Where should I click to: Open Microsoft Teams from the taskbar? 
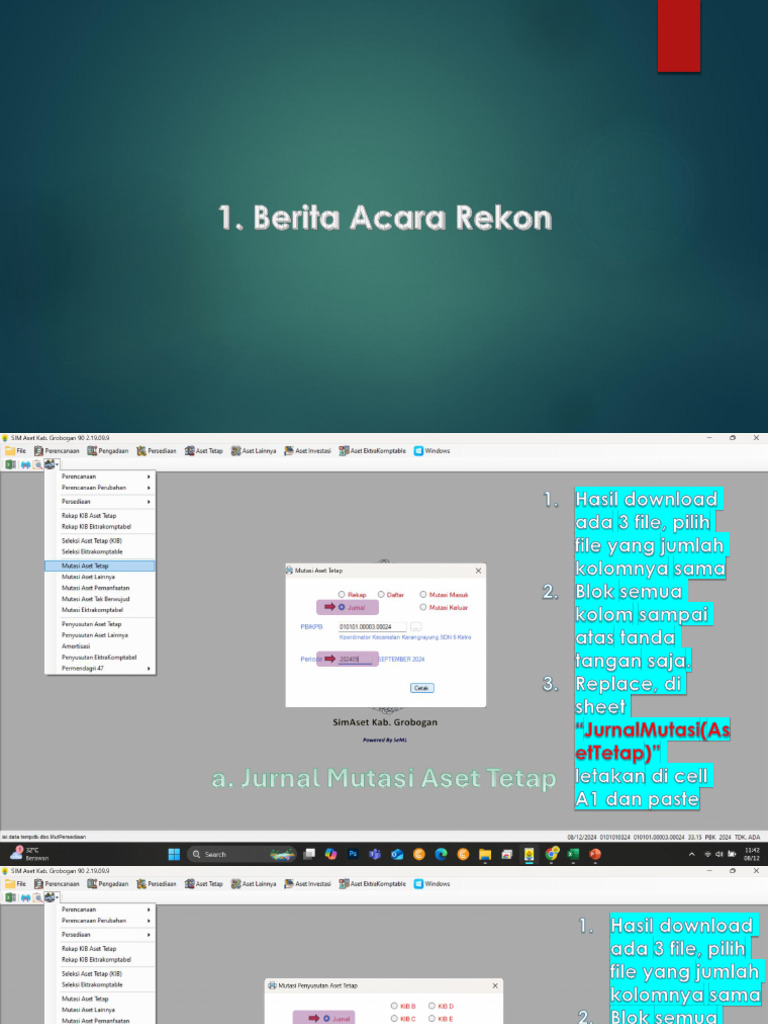(x=375, y=854)
